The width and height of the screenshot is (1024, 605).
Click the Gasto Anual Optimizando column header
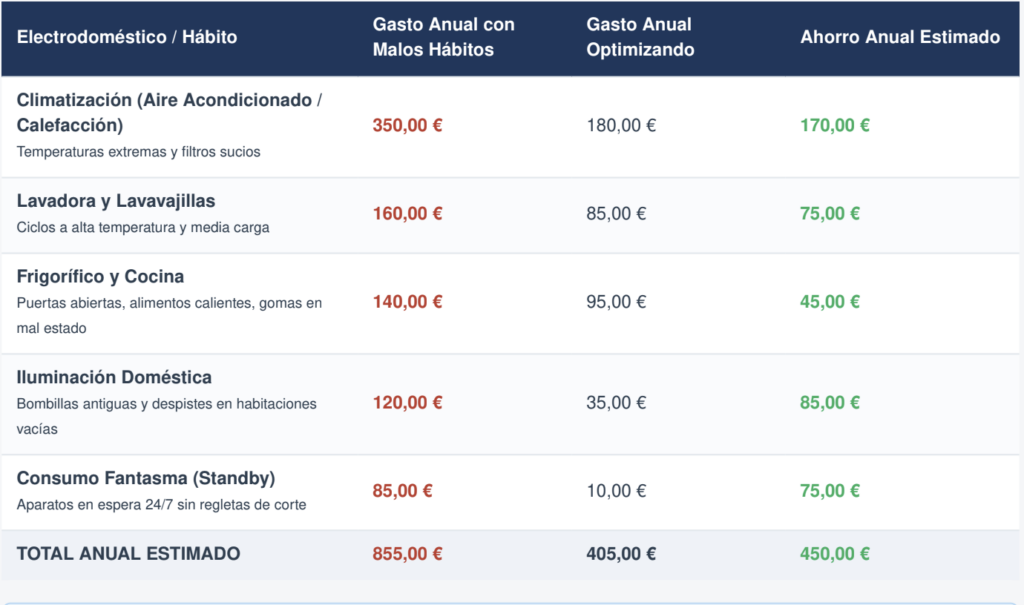[x=640, y=37]
